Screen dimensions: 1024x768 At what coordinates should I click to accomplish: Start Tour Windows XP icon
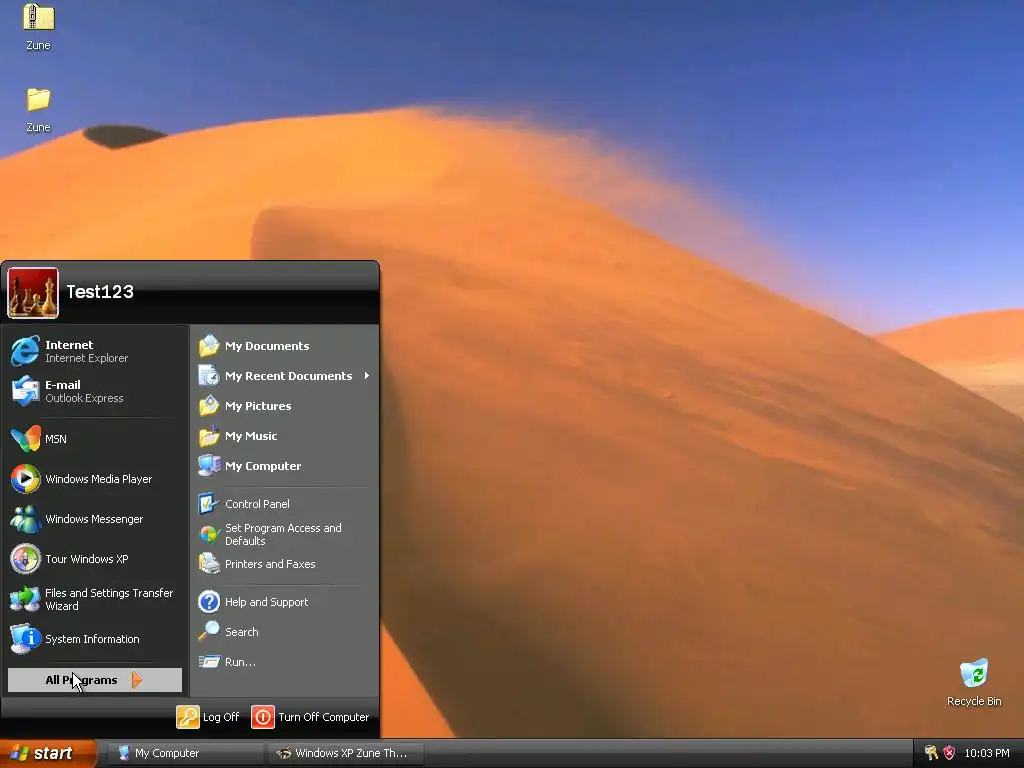(x=25, y=559)
